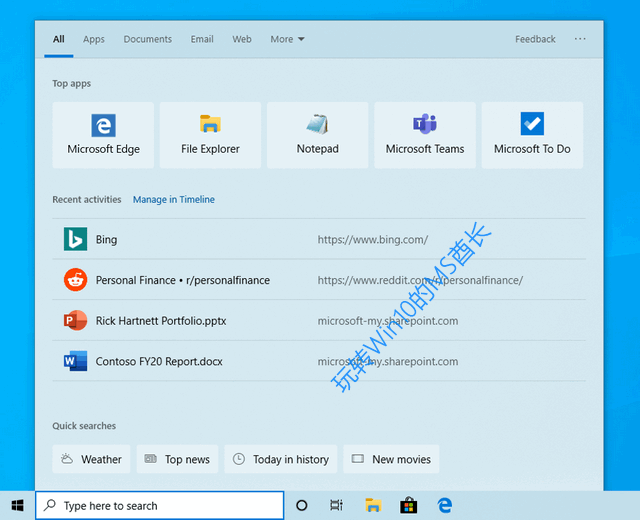The width and height of the screenshot is (640, 520).
Task: Open Task View from the taskbar
Action: coord(336,506)
